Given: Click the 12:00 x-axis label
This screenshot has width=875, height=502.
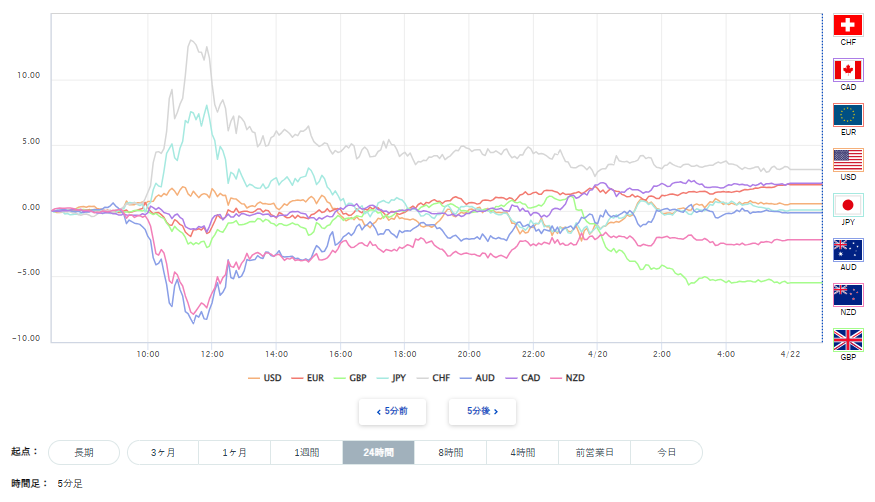Looking at the screenshot, I should 212,354.
